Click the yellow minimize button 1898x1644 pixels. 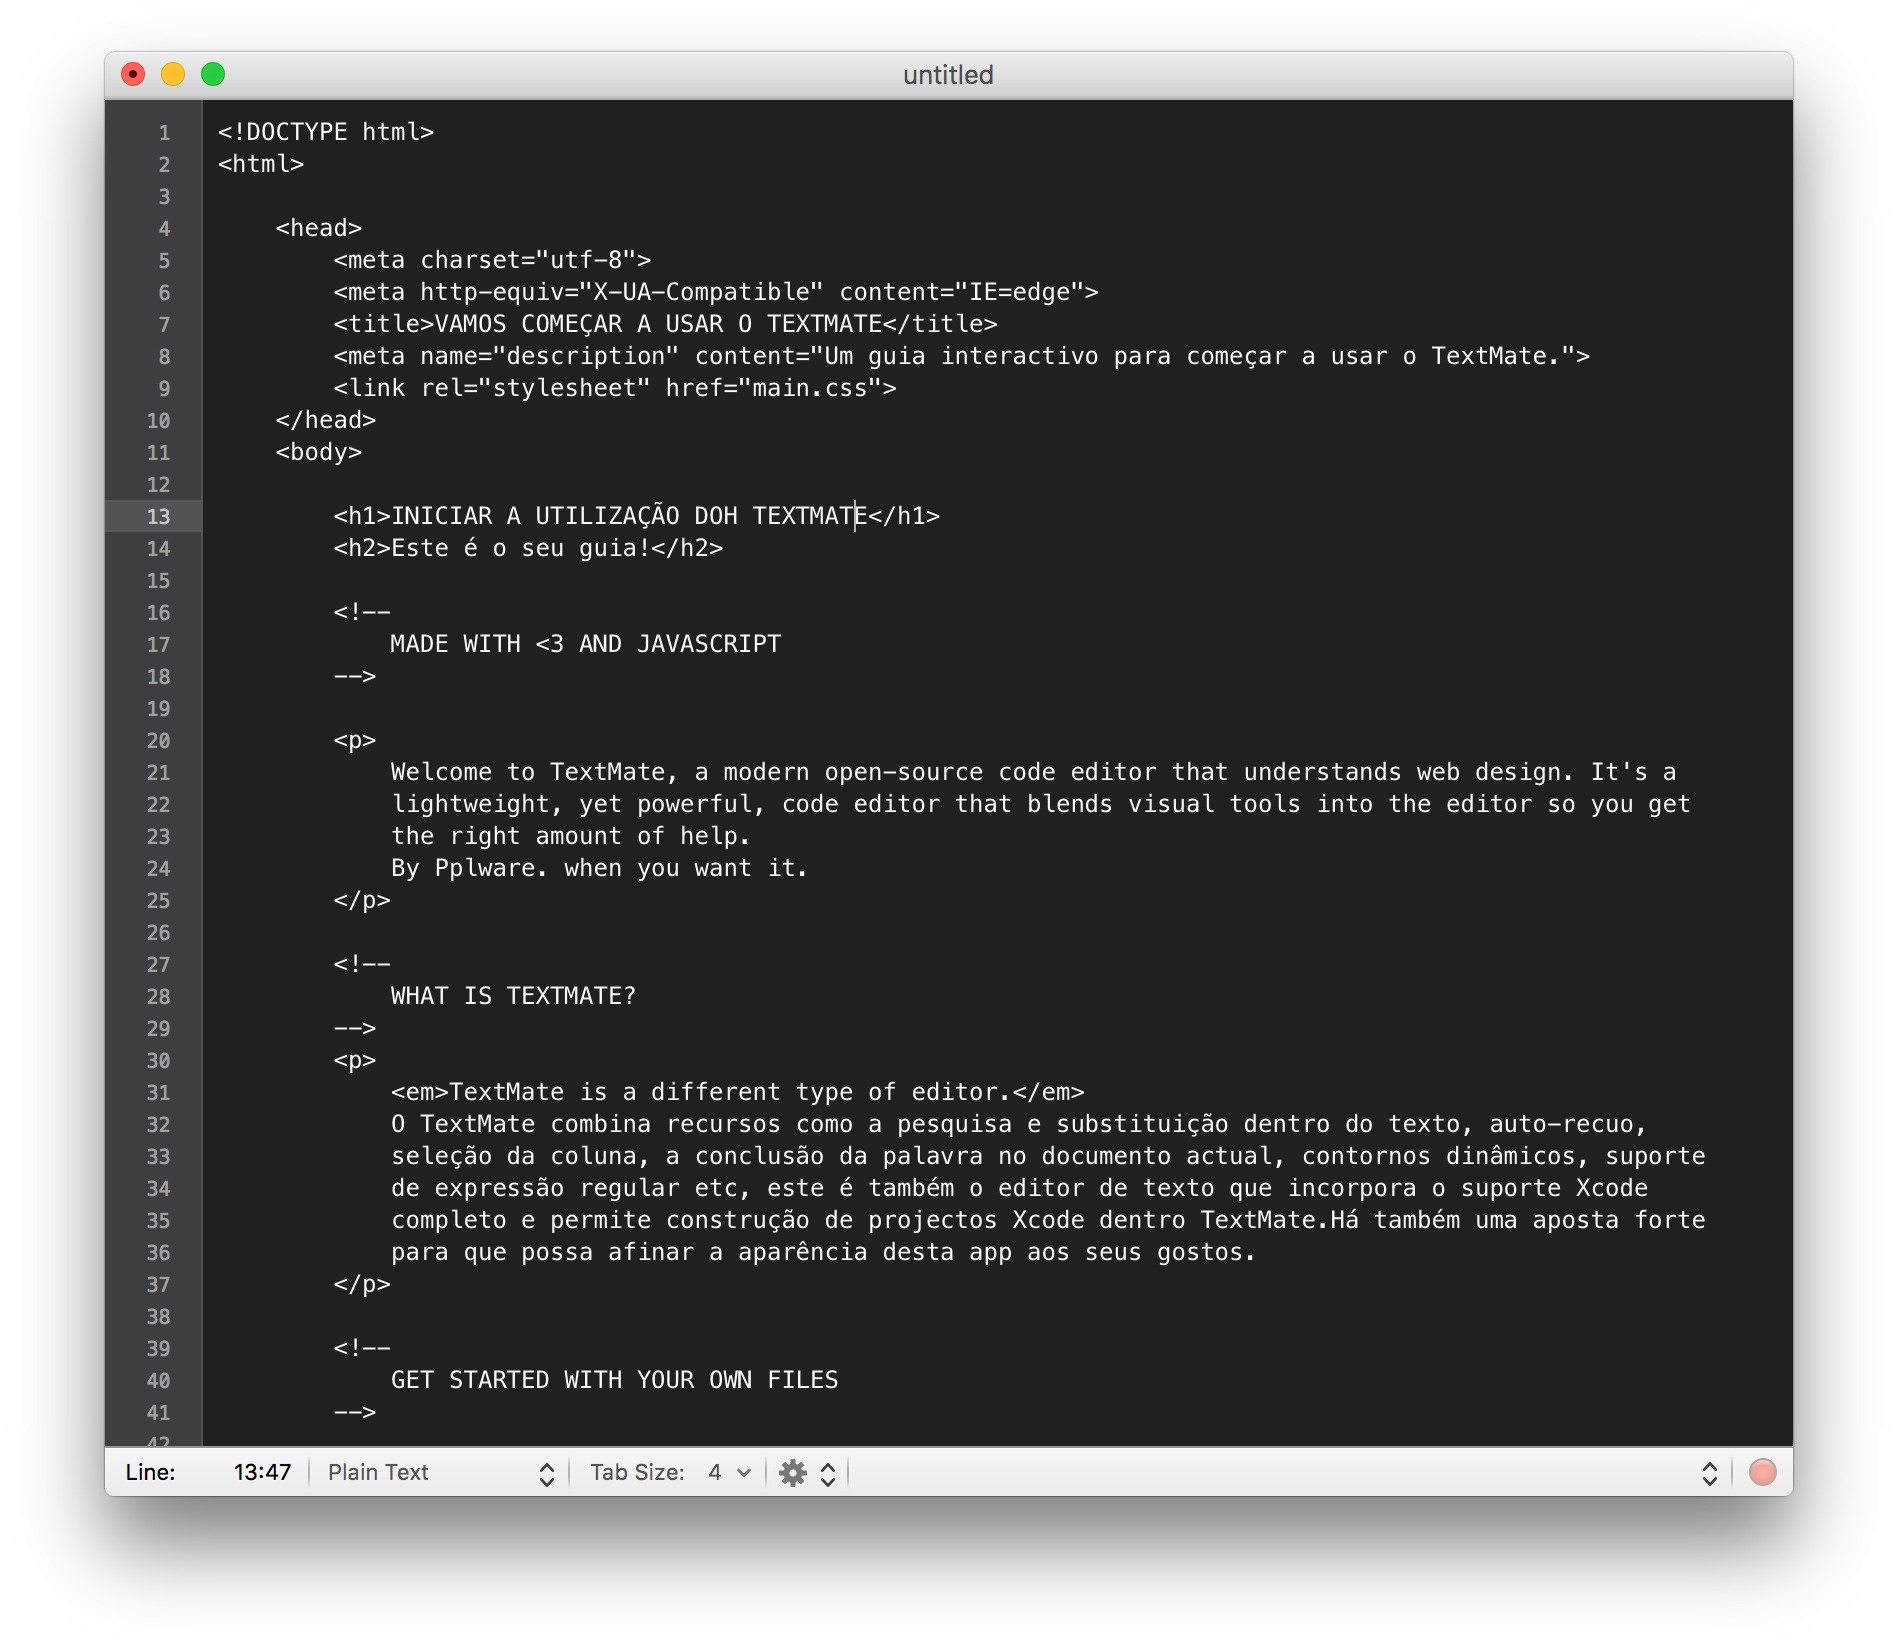pos(173,73)
